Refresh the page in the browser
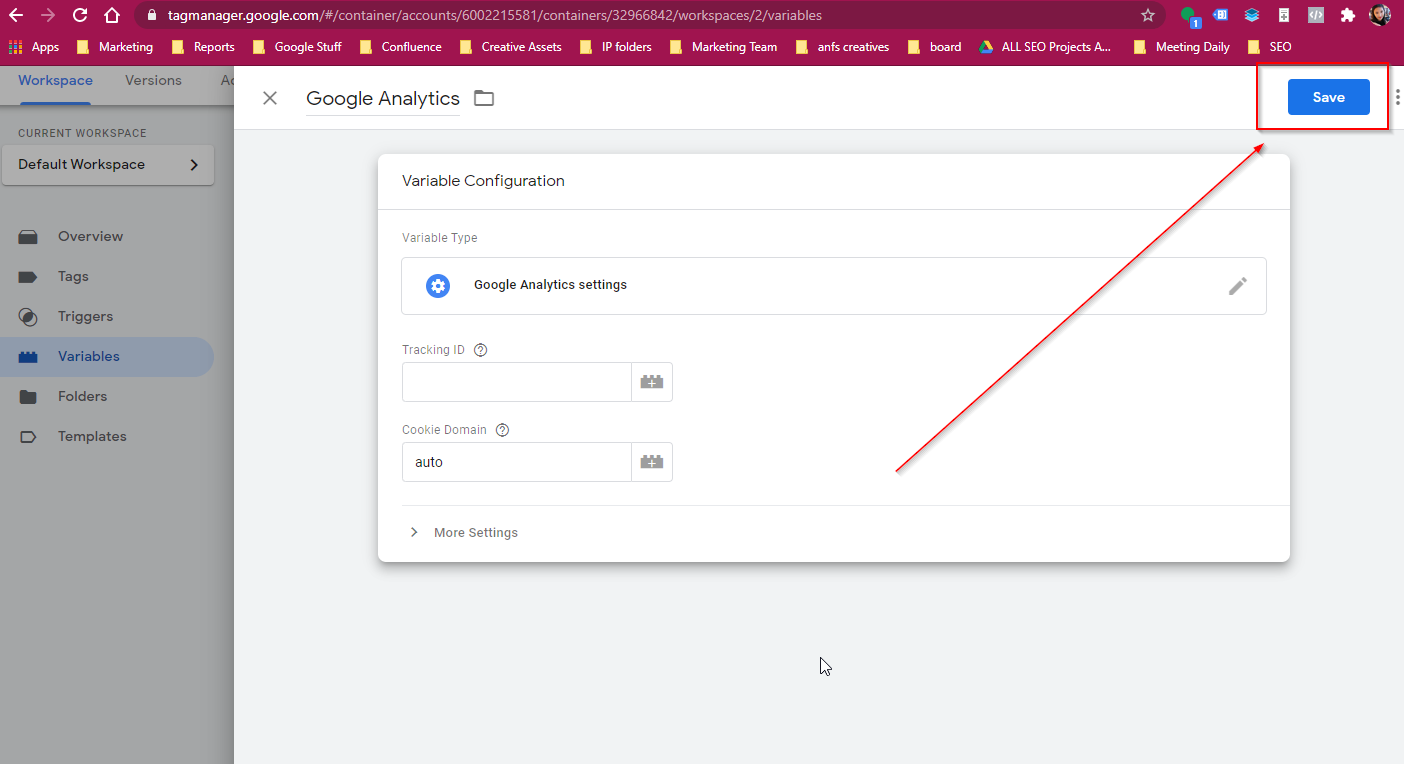The width and height of the screenshot is (1404, 764). pyautogui.click(x=79, y=15)
